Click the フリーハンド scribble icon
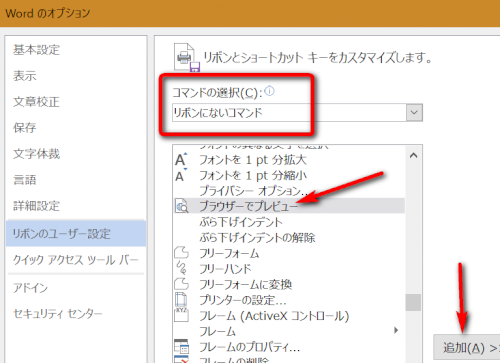The height and width of the screenshot is (363, 500). click(181, 269)
